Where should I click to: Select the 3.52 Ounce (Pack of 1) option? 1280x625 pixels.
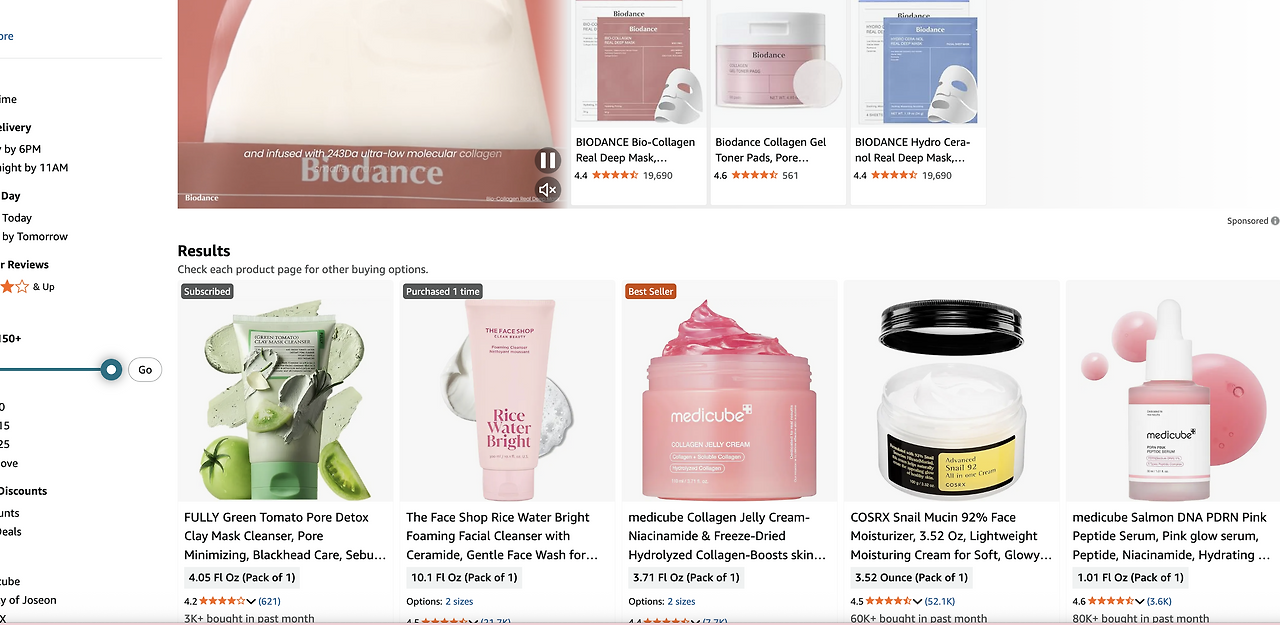coord(912,577)
